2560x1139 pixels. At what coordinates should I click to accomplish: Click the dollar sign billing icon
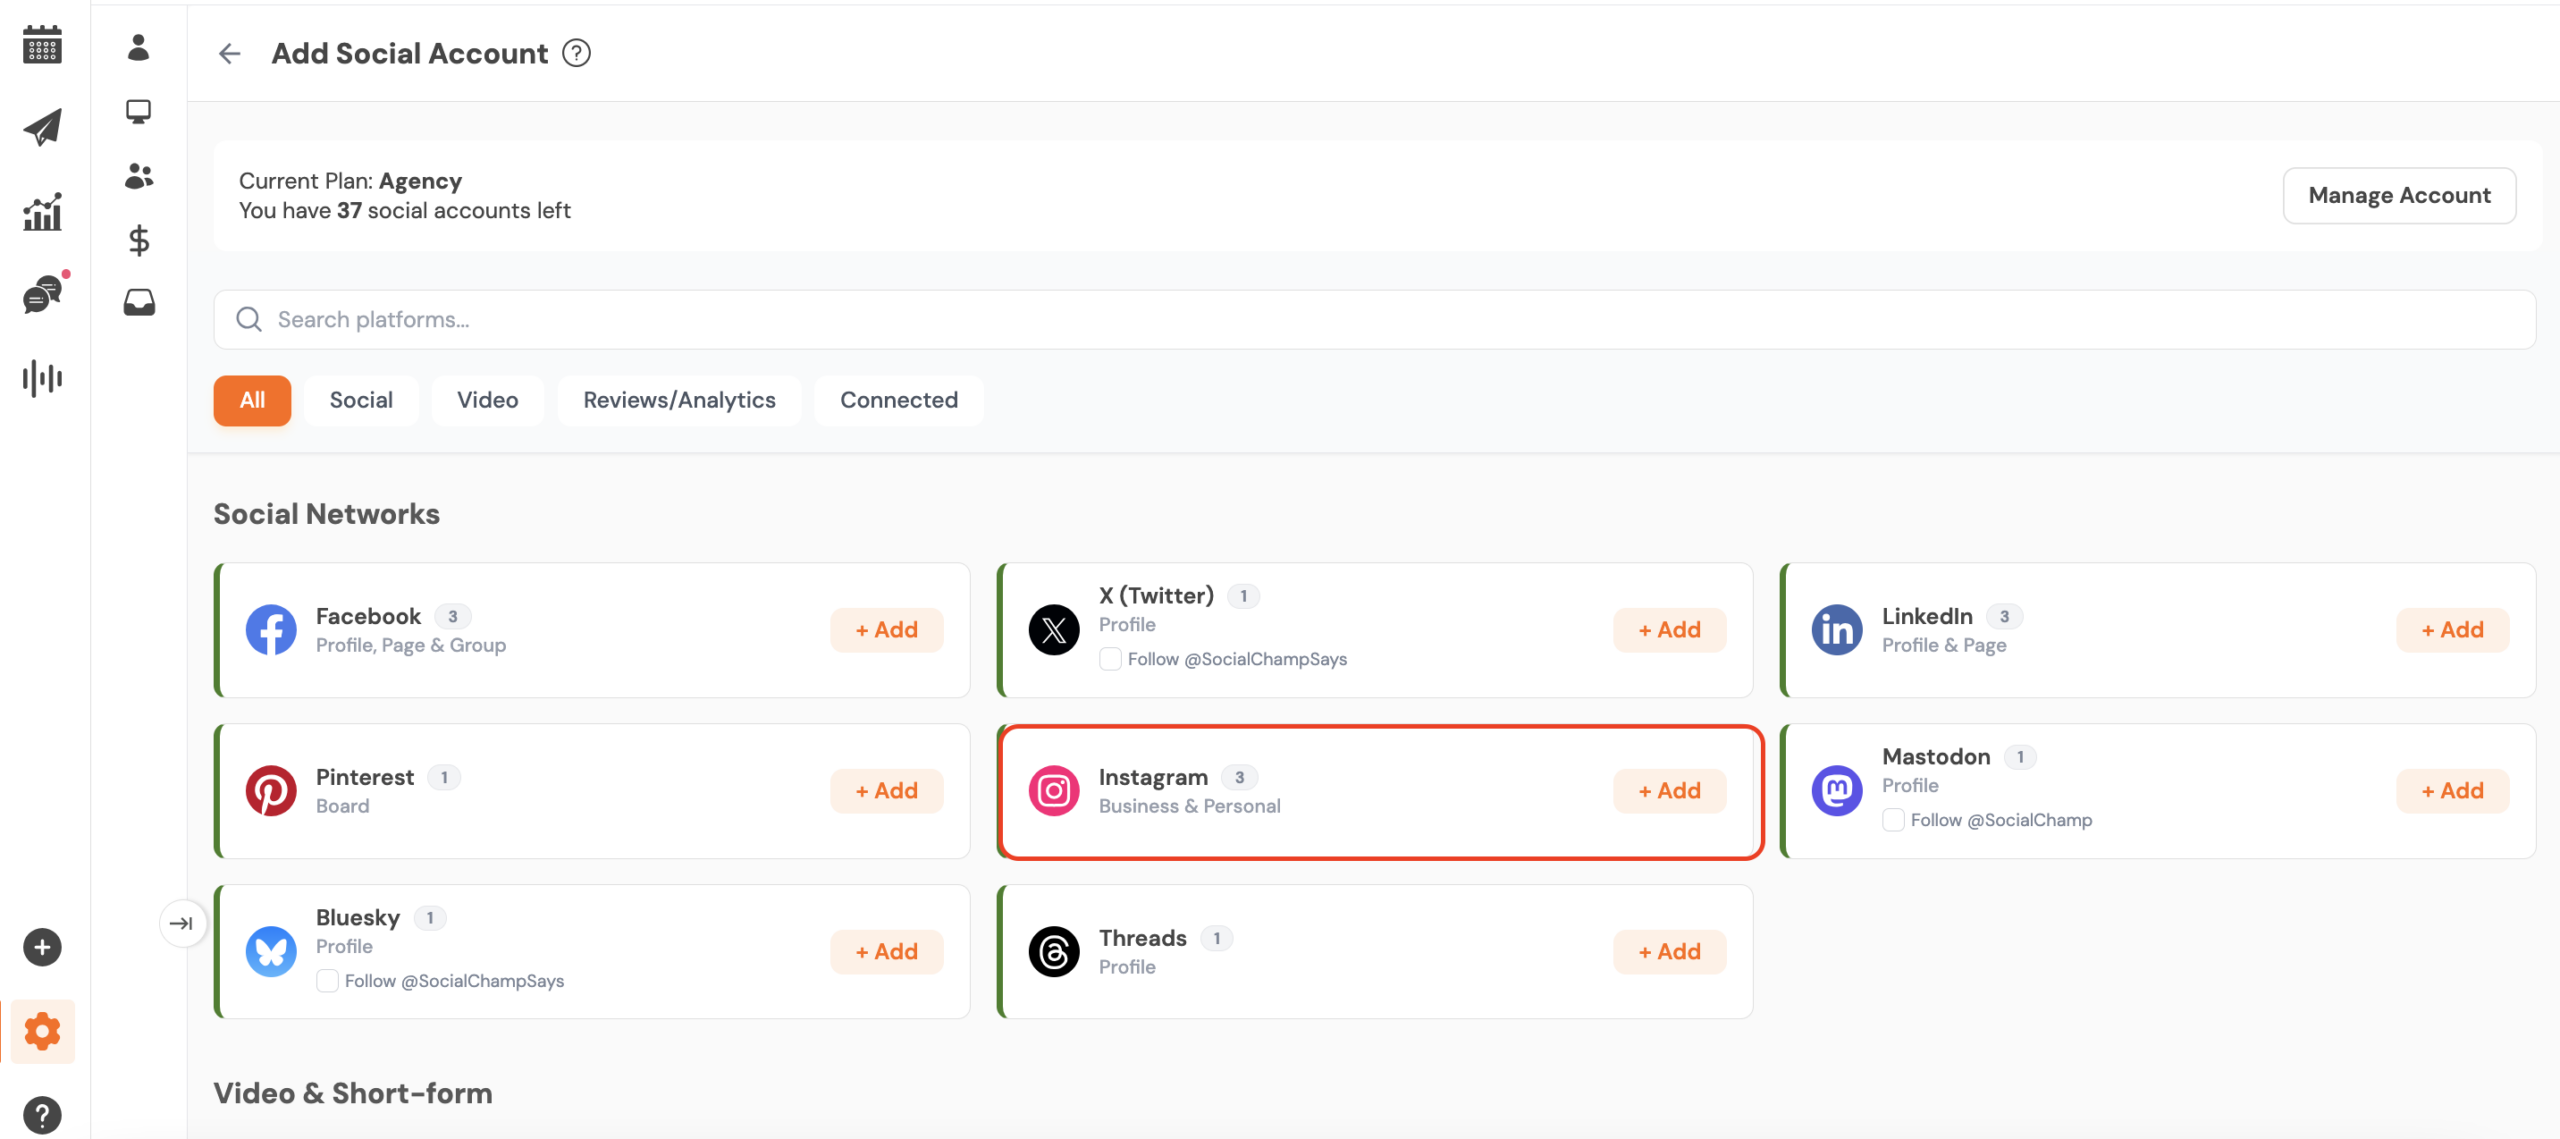pyautogui.click(x=139, y=240)
